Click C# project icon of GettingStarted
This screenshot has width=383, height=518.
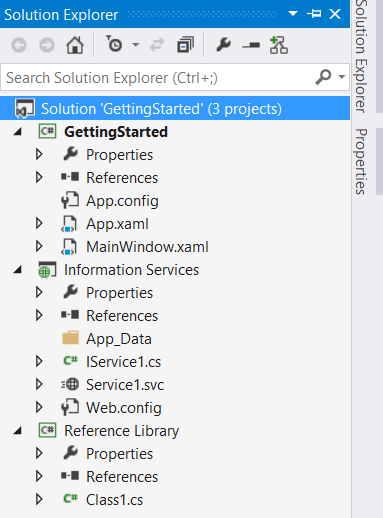47,131
